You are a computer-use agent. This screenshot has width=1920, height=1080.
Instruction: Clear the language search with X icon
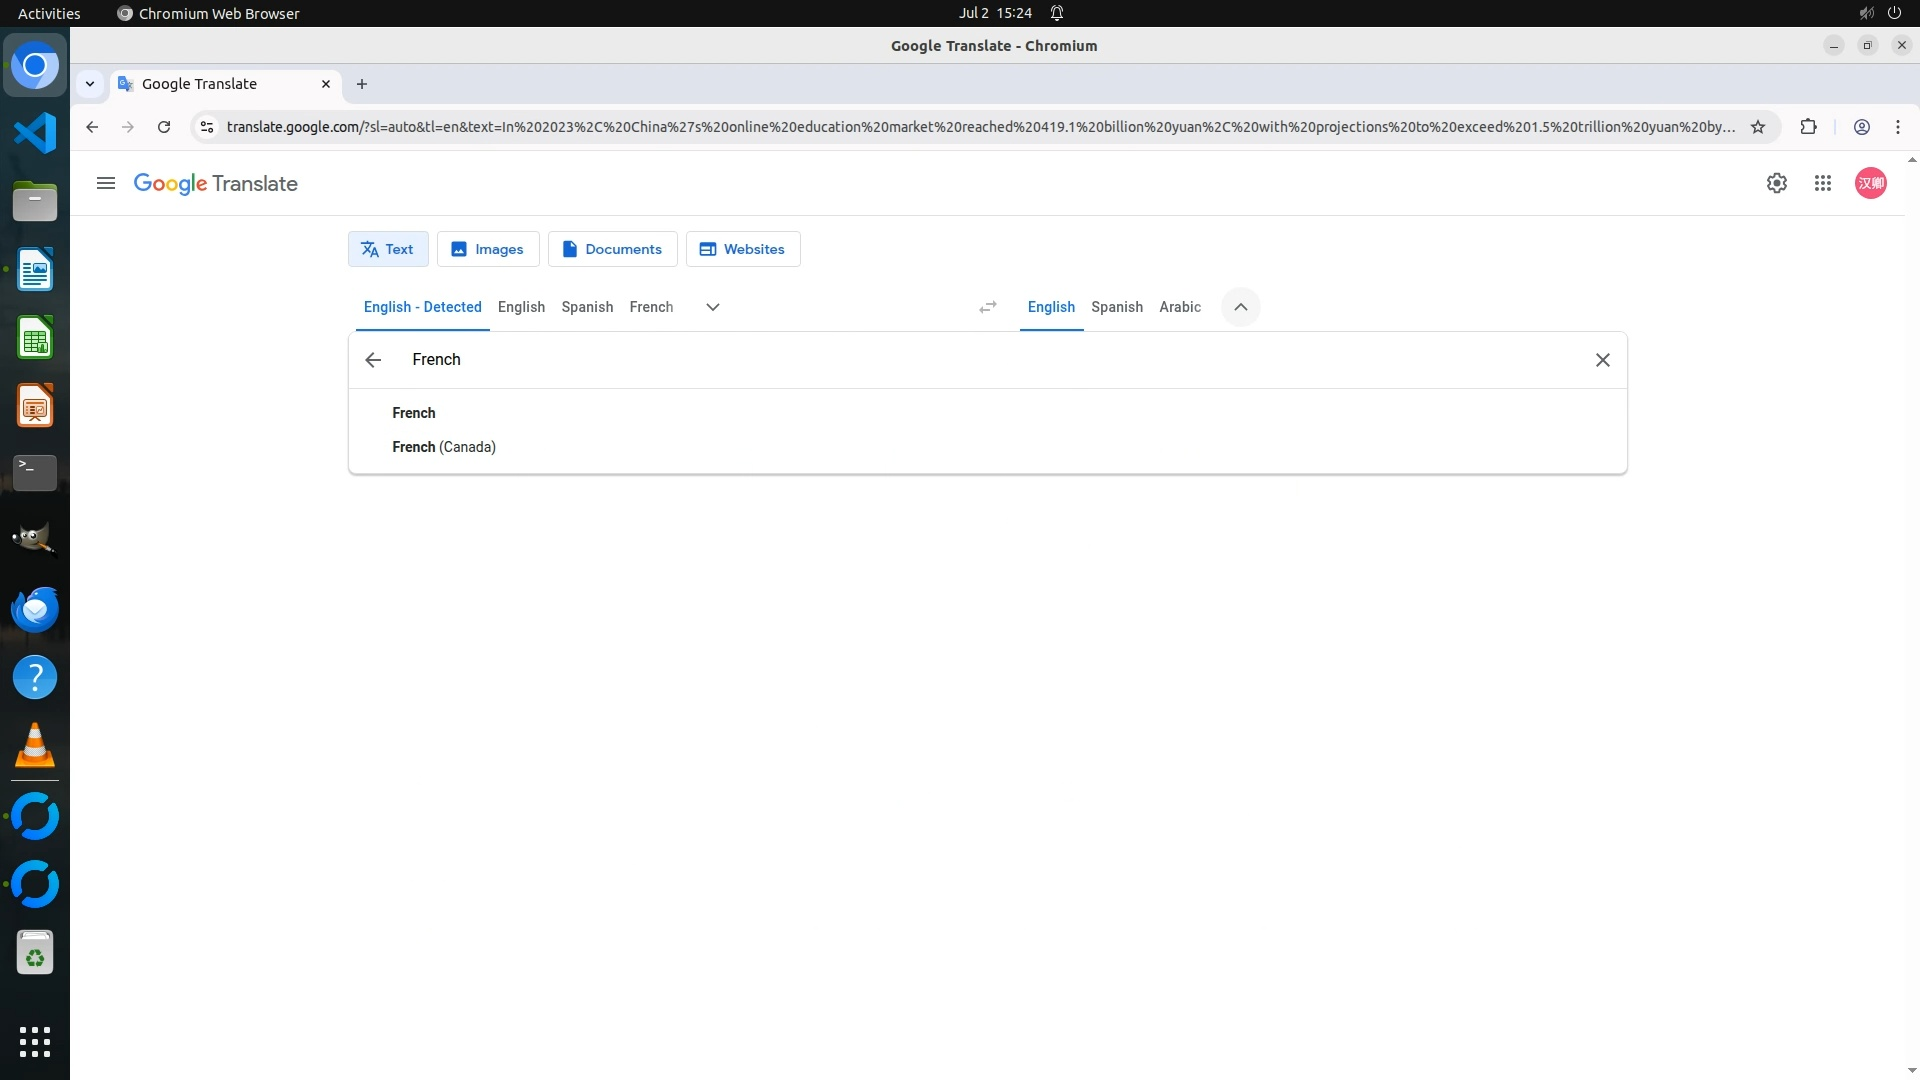tap(1602, 360)
